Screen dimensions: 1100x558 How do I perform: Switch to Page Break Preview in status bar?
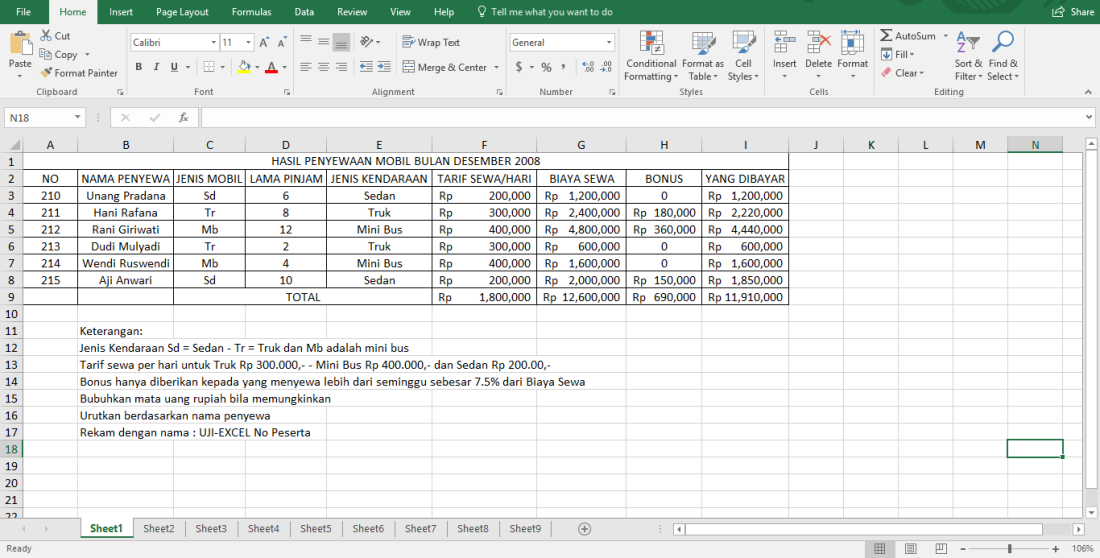point(941,548)
